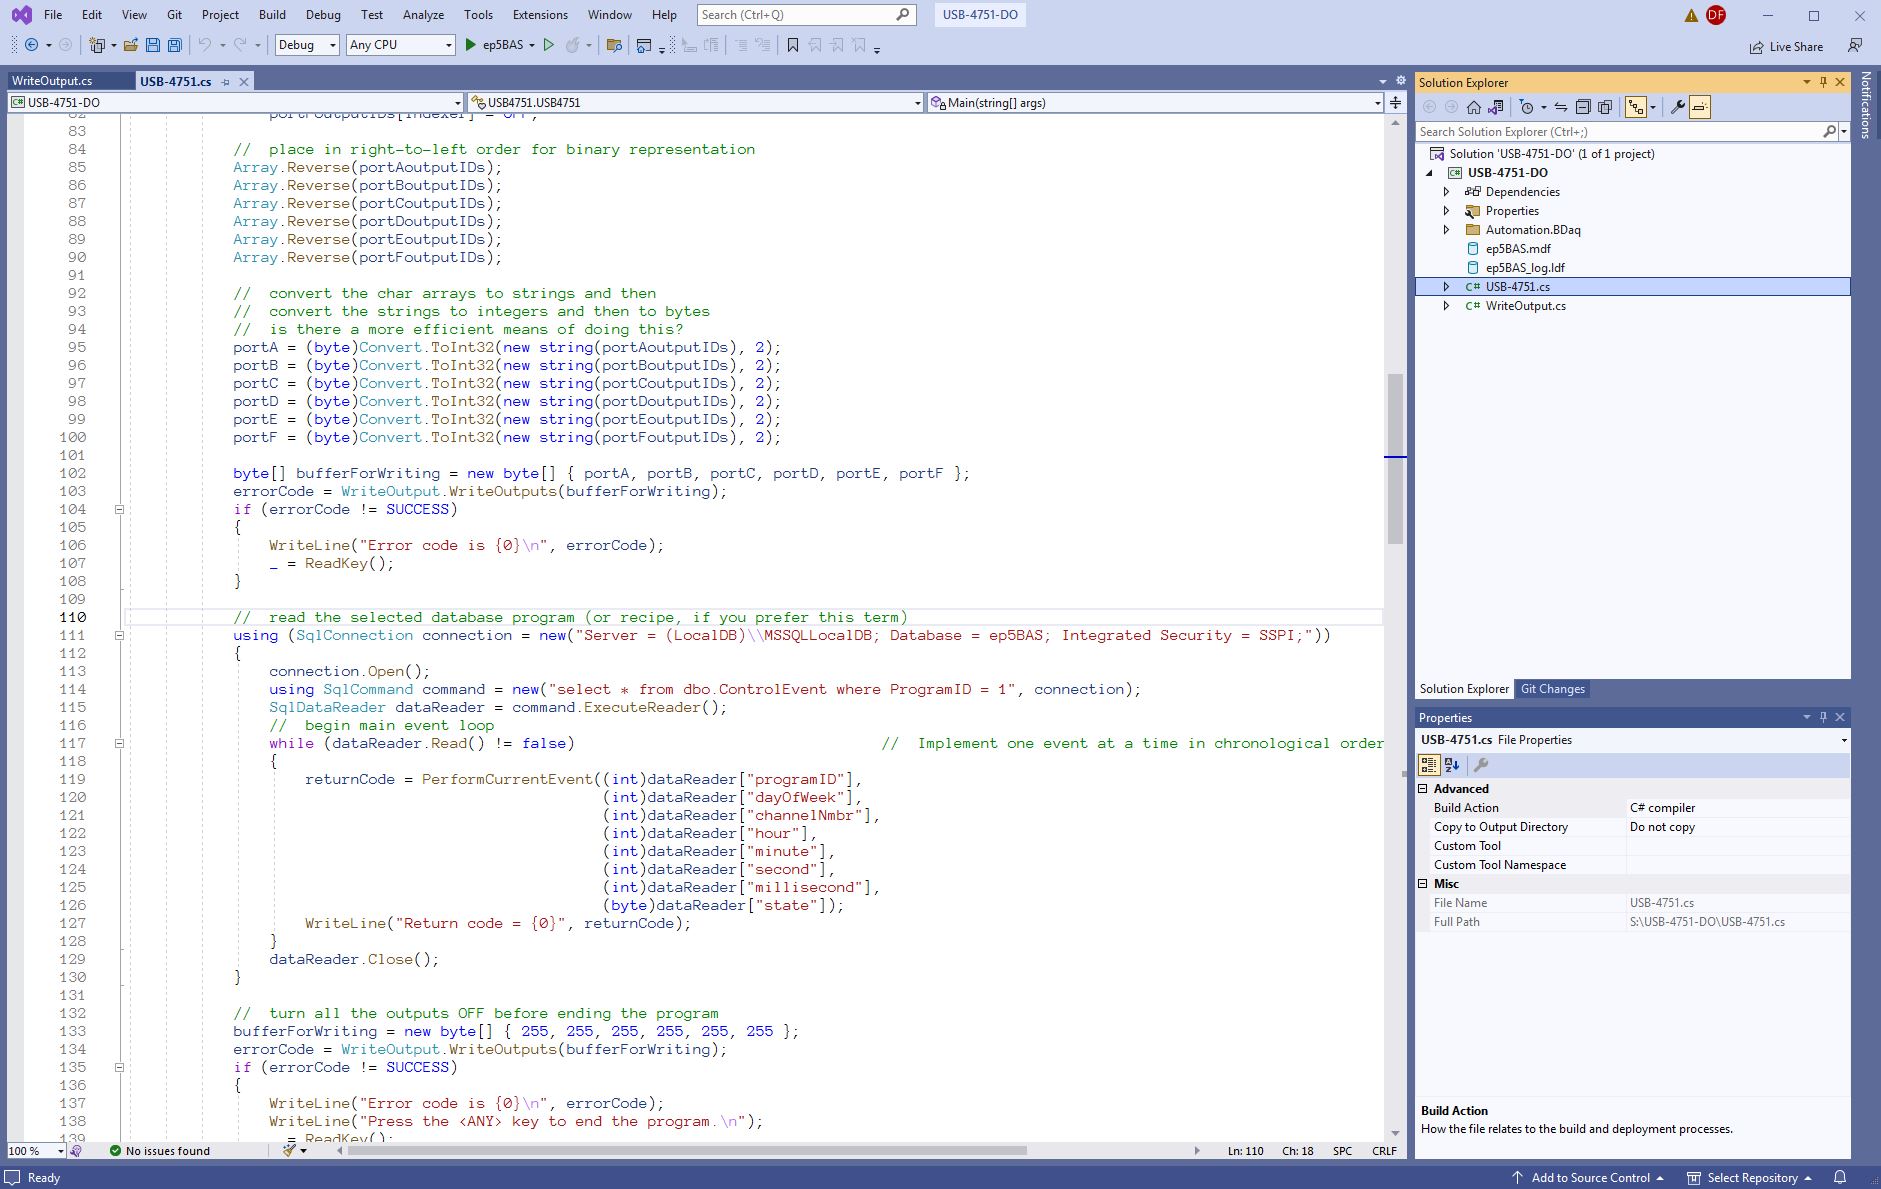Screen dimensions: 1881x1189
Task: Click Home icon in Solution Explorer toolbar
Action: [1474, 107]
